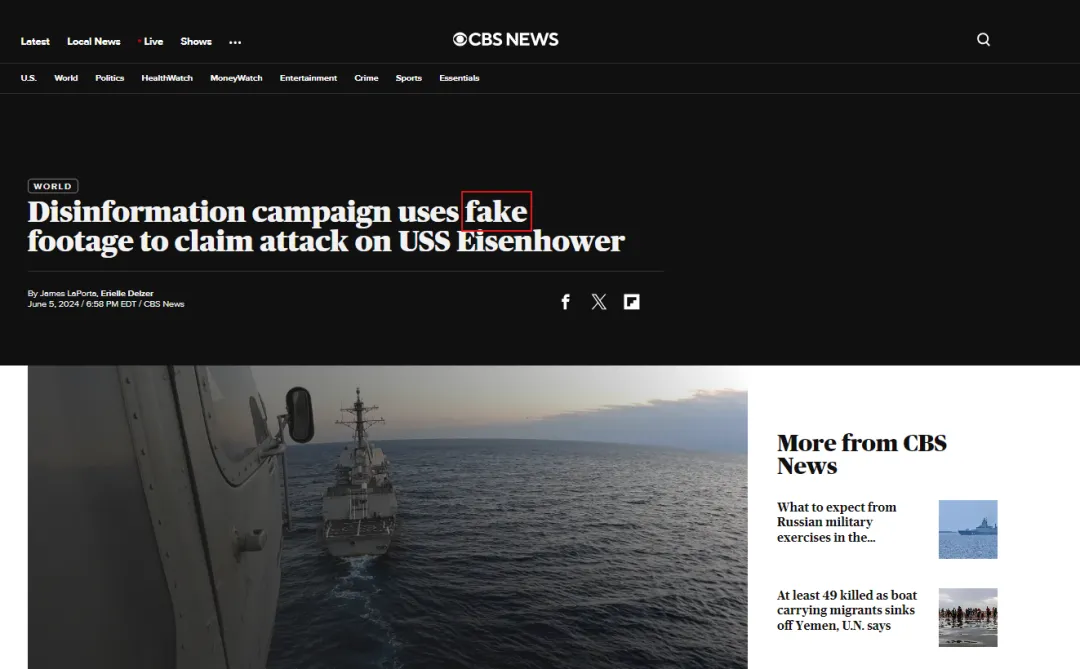Open the Essentials section
1080x669 pixels.
(459, 78)
